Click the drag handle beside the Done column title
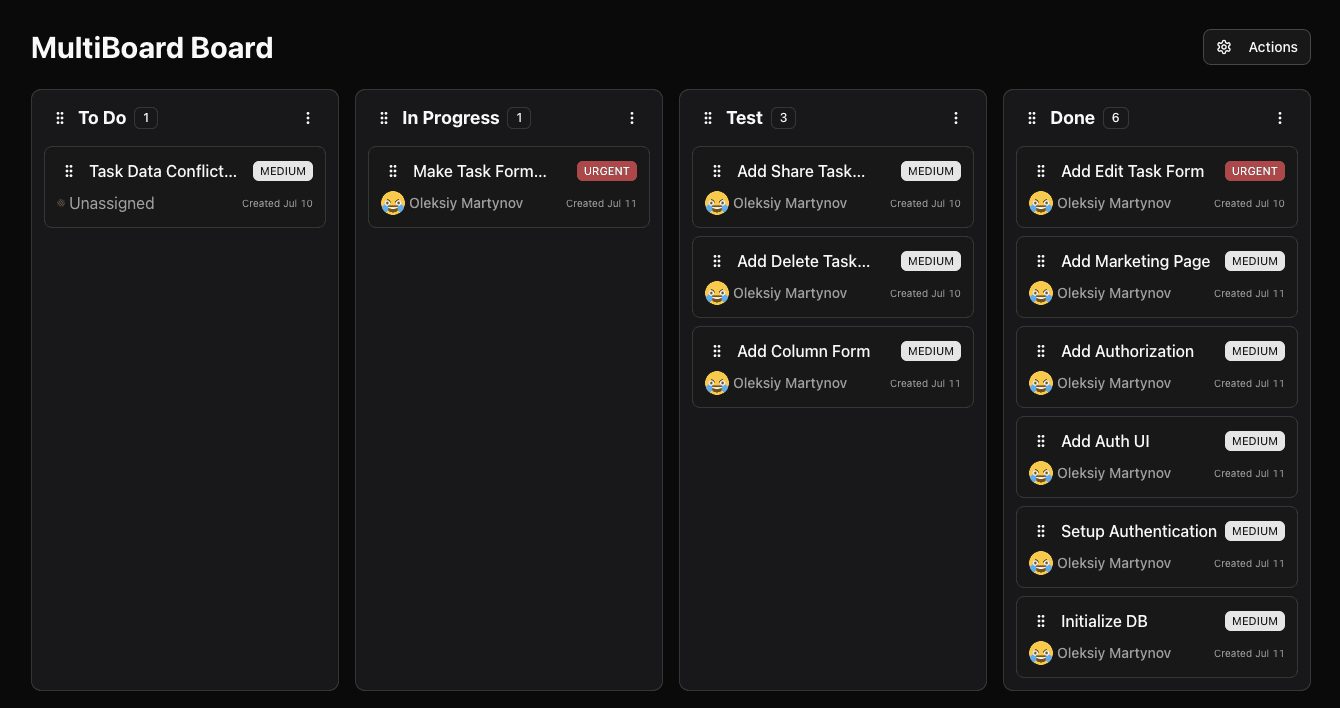The image size is (1340, 708). (1031, 117)
